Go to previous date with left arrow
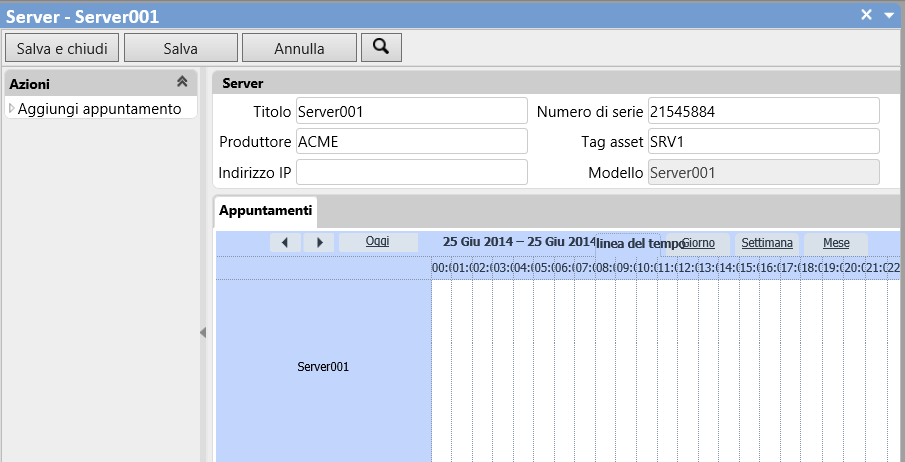905x462 pixels. (x=285, y=242)
